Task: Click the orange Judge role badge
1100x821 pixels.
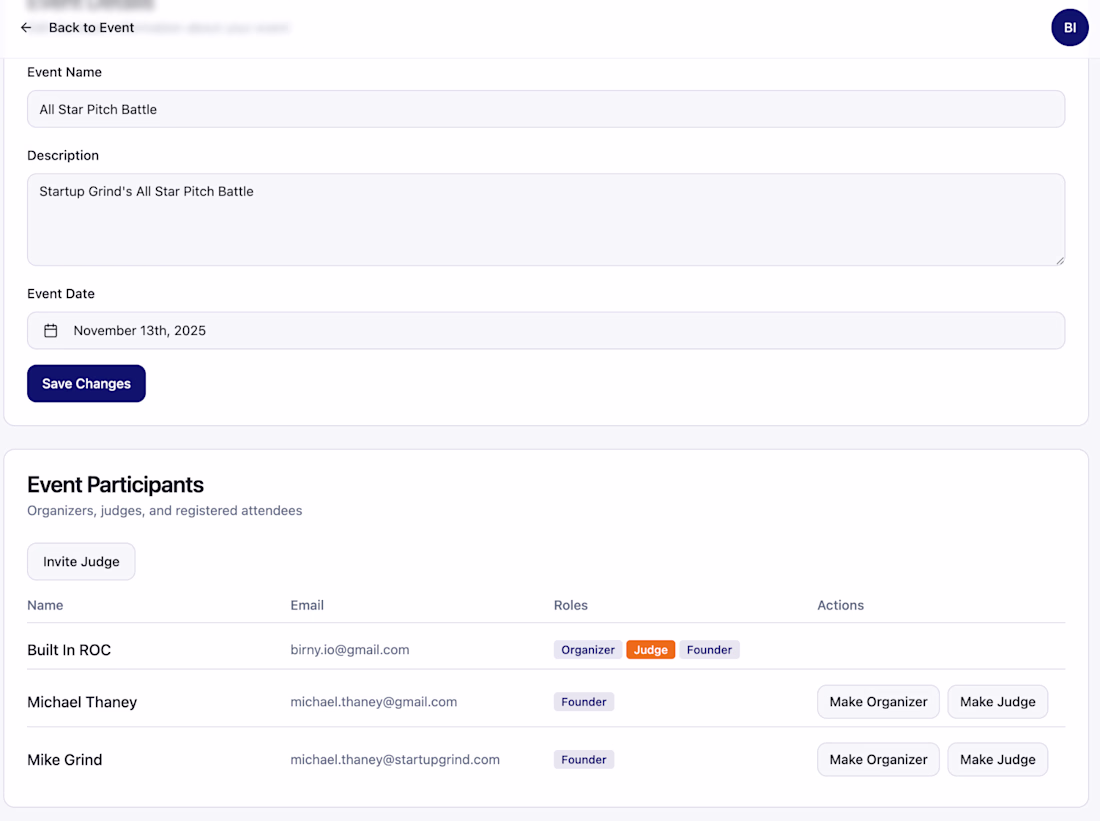Action: [x=650, y=650]
